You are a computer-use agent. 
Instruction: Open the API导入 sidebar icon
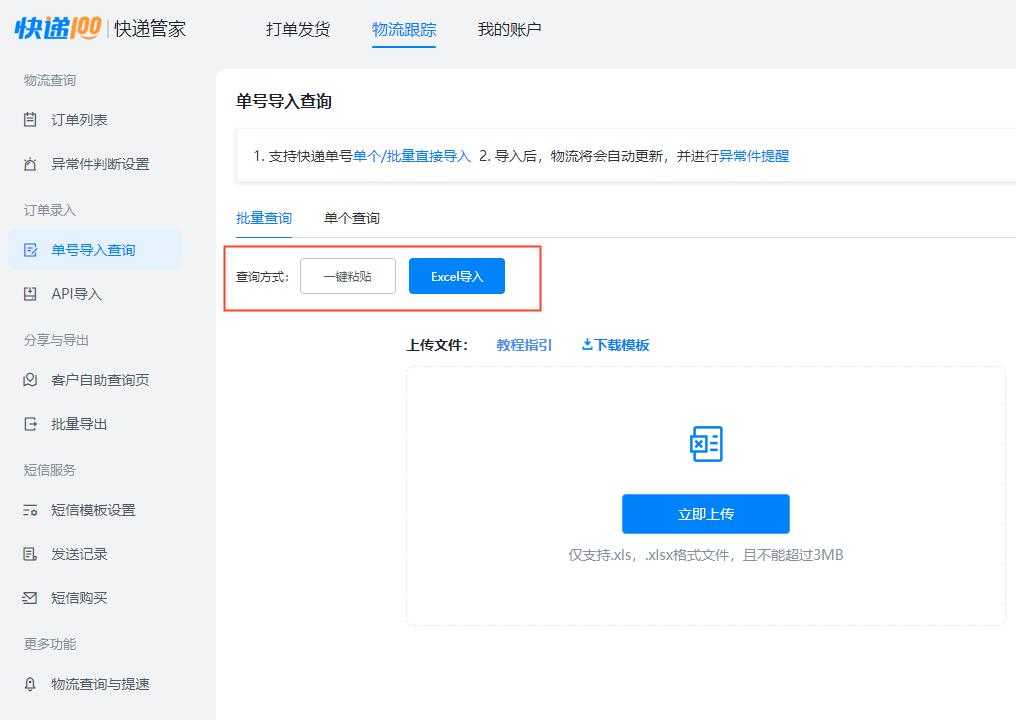coord(32,293)
